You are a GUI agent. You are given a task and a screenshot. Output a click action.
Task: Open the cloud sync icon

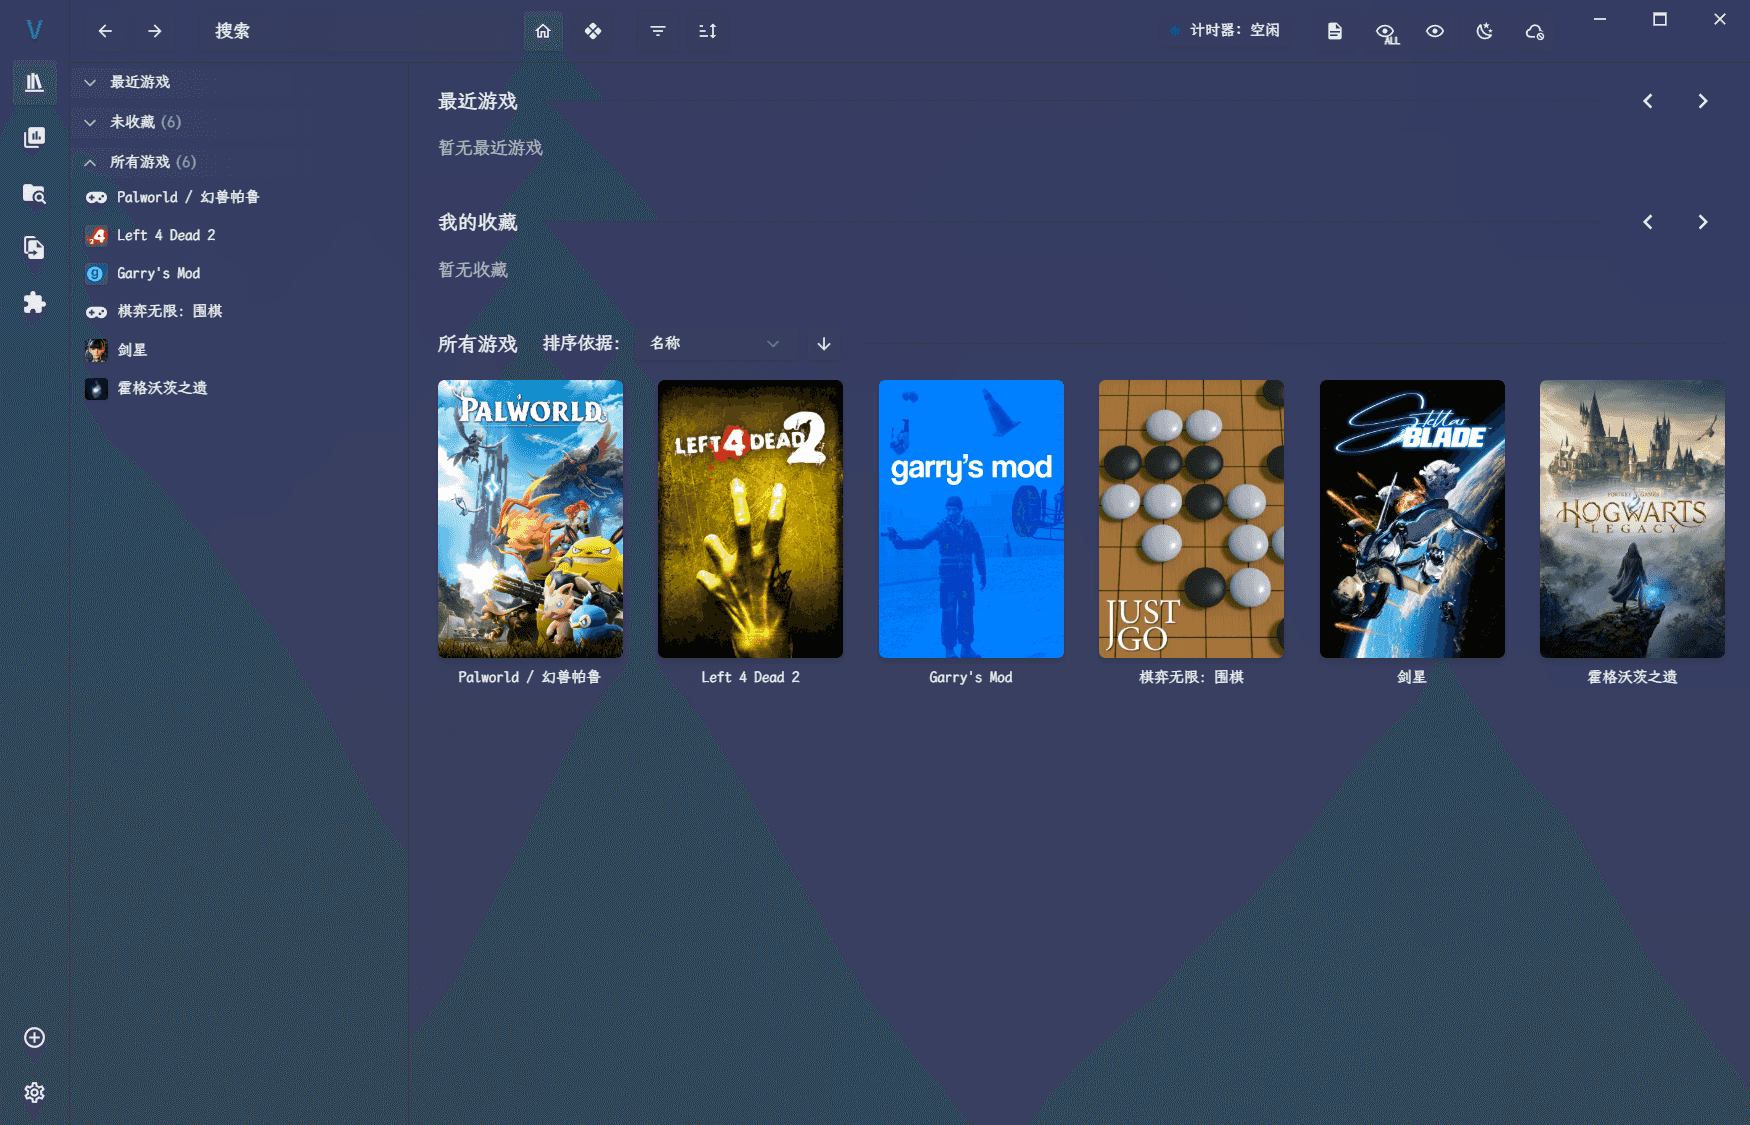[x=1534, y=31]
